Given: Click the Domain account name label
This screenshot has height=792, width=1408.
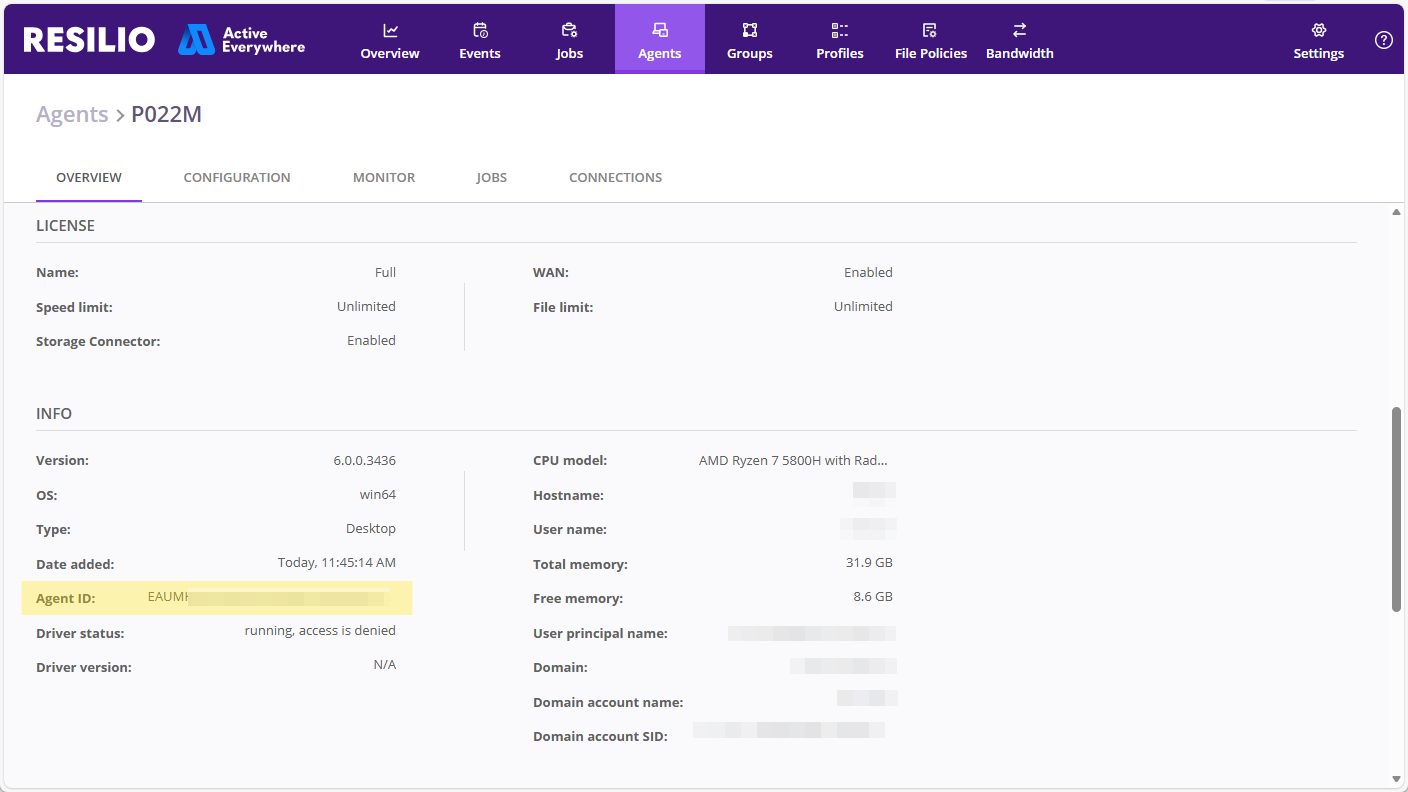Looking at the screenshot, I should point(608,702).
